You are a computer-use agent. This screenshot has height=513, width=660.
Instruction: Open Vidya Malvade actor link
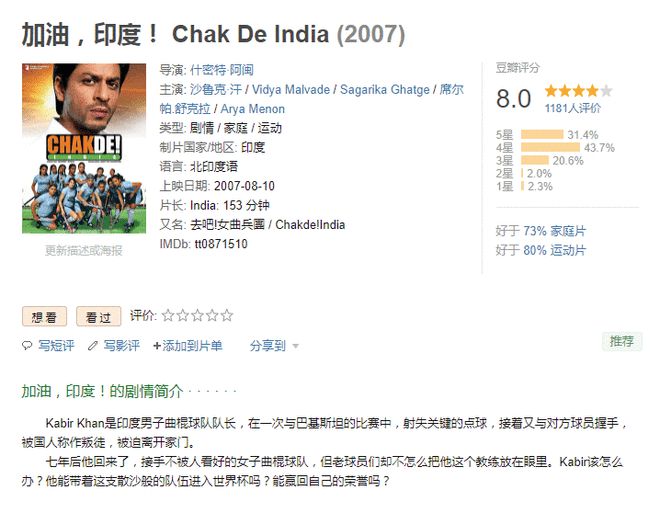(291, 89)
